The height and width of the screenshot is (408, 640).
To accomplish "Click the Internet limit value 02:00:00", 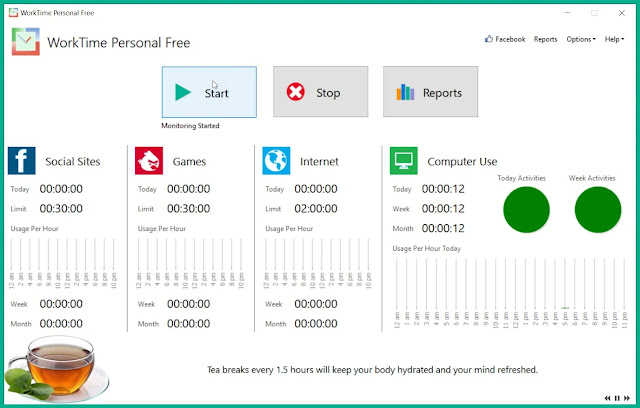I will click(x=316, y=208).
